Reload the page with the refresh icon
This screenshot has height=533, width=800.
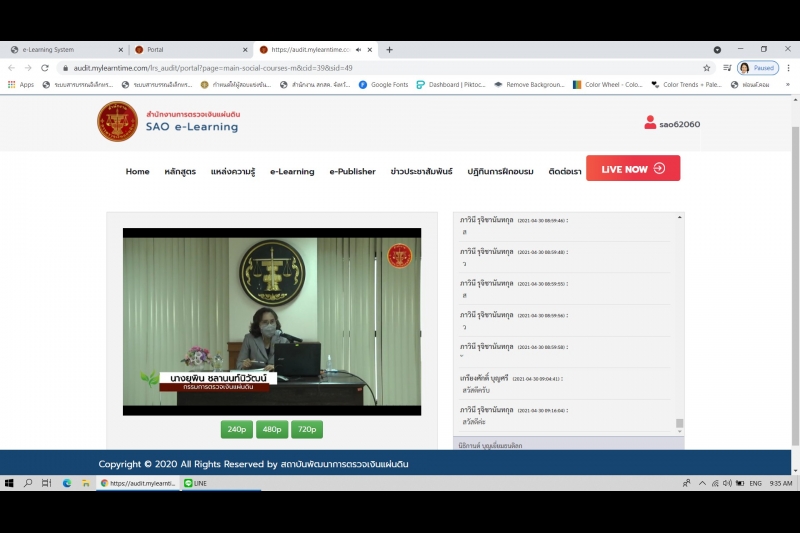coord(45,68)
